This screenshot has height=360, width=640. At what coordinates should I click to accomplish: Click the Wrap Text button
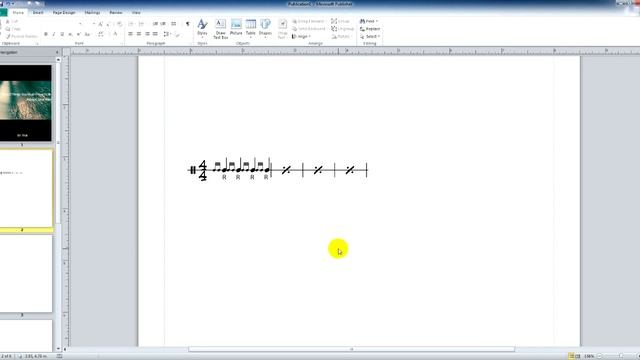tap(282, 29)
